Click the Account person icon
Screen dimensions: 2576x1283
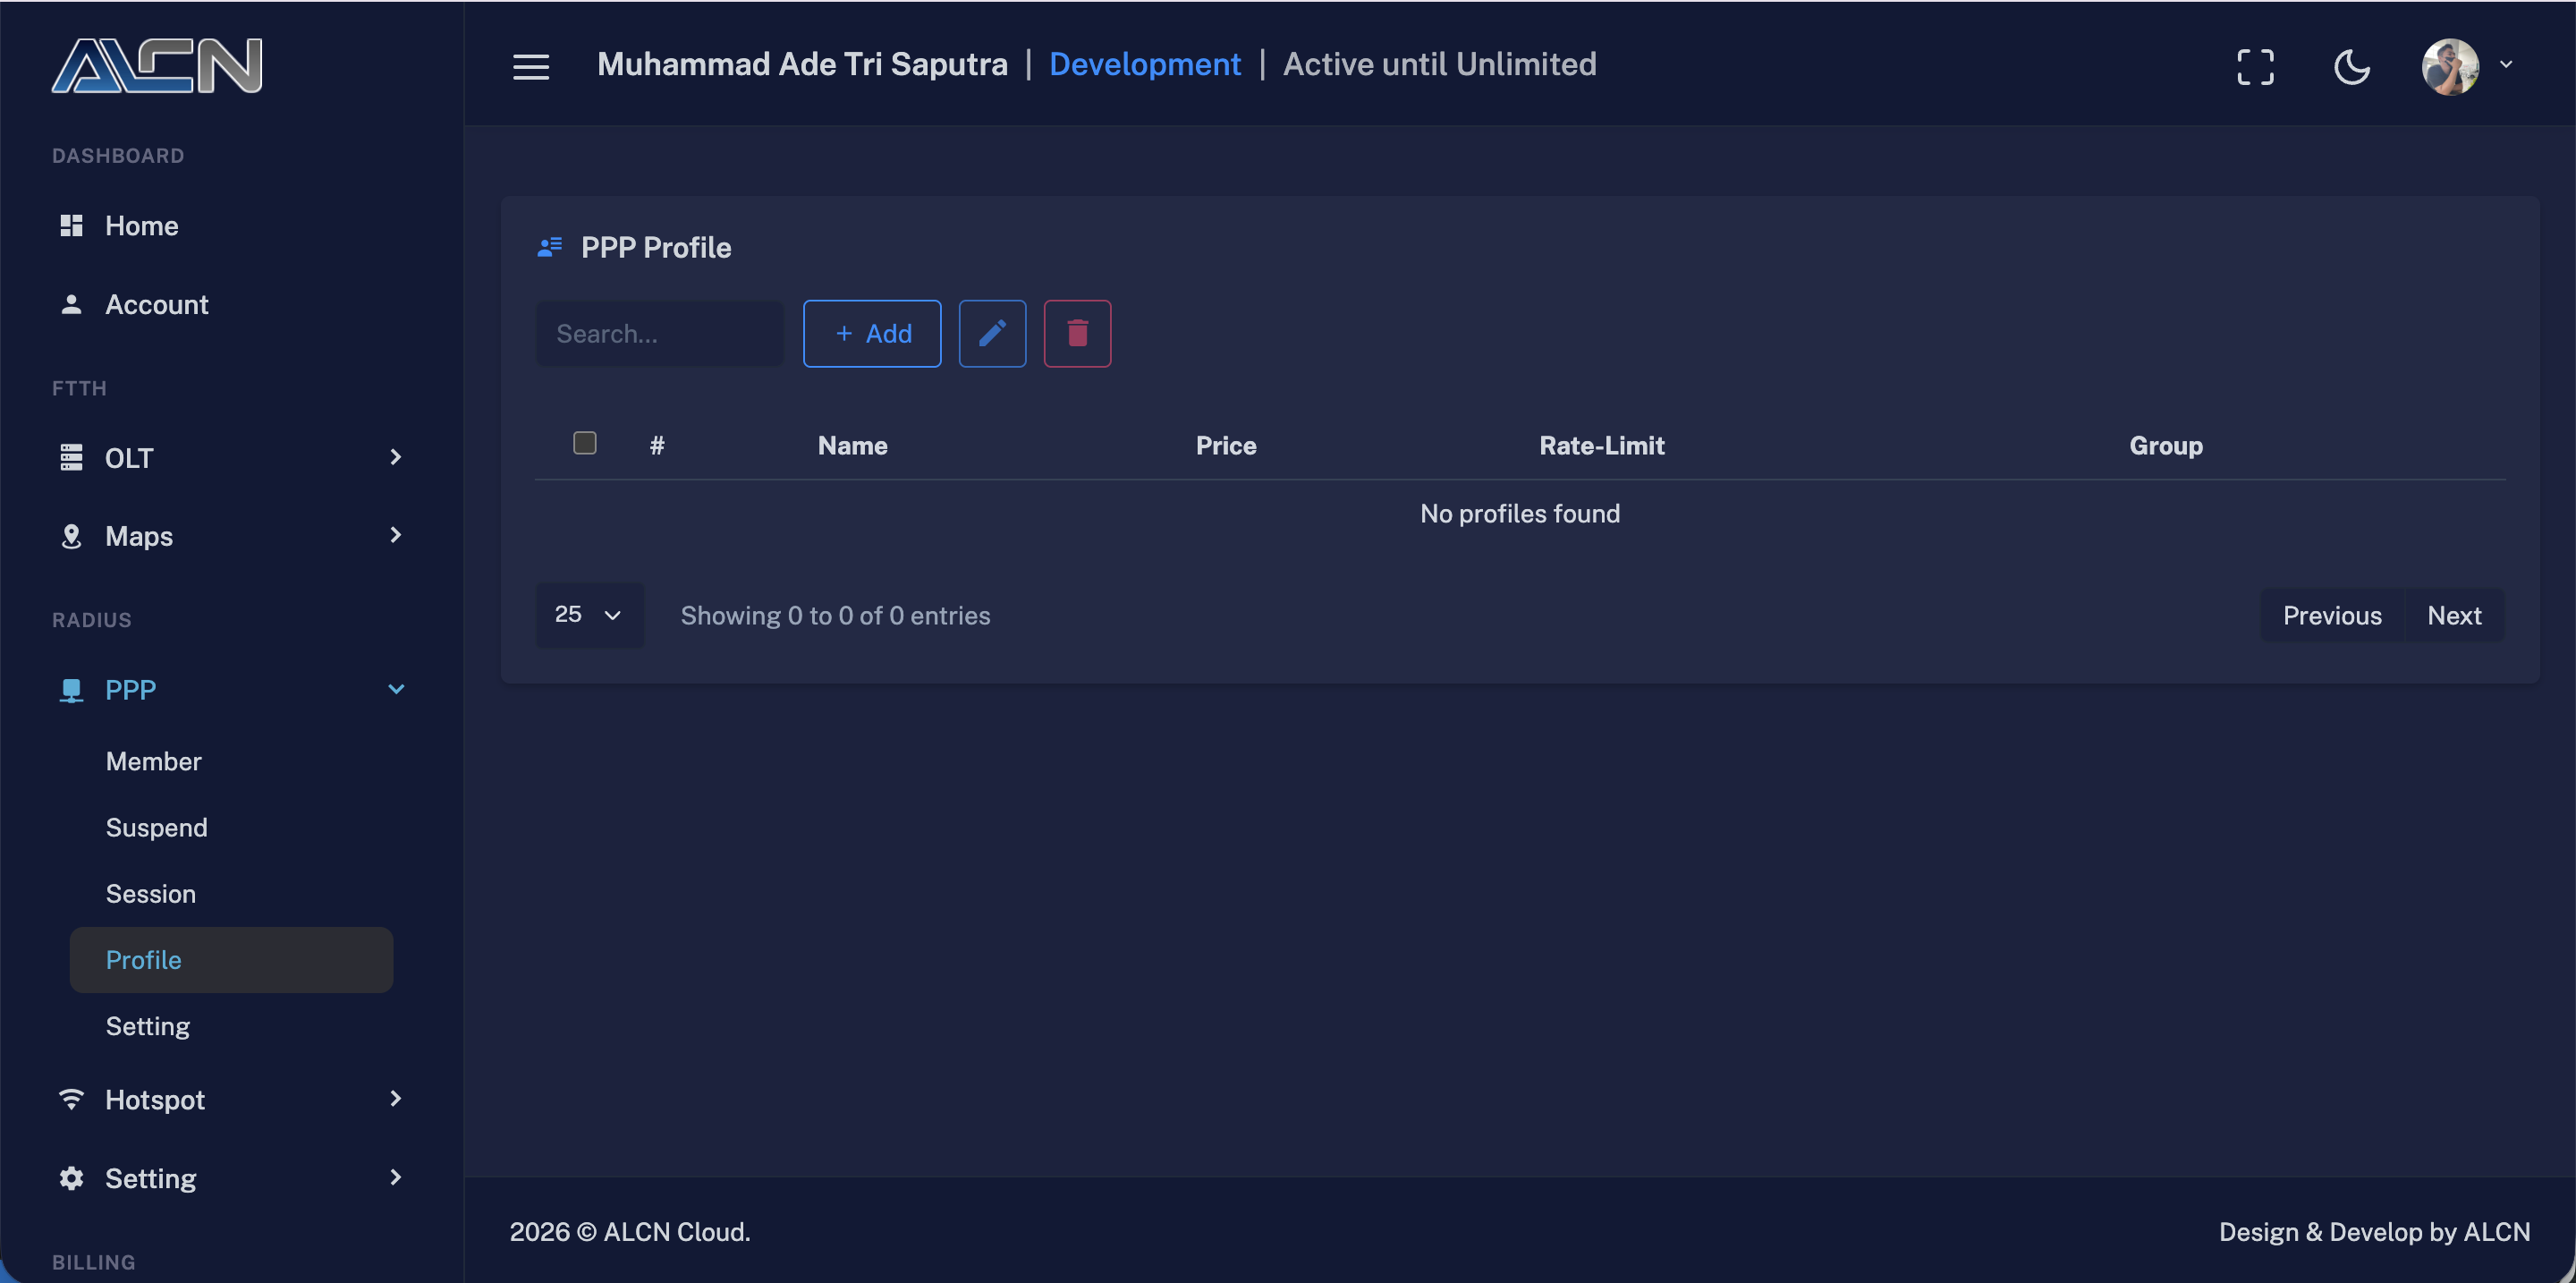point(71,304)
